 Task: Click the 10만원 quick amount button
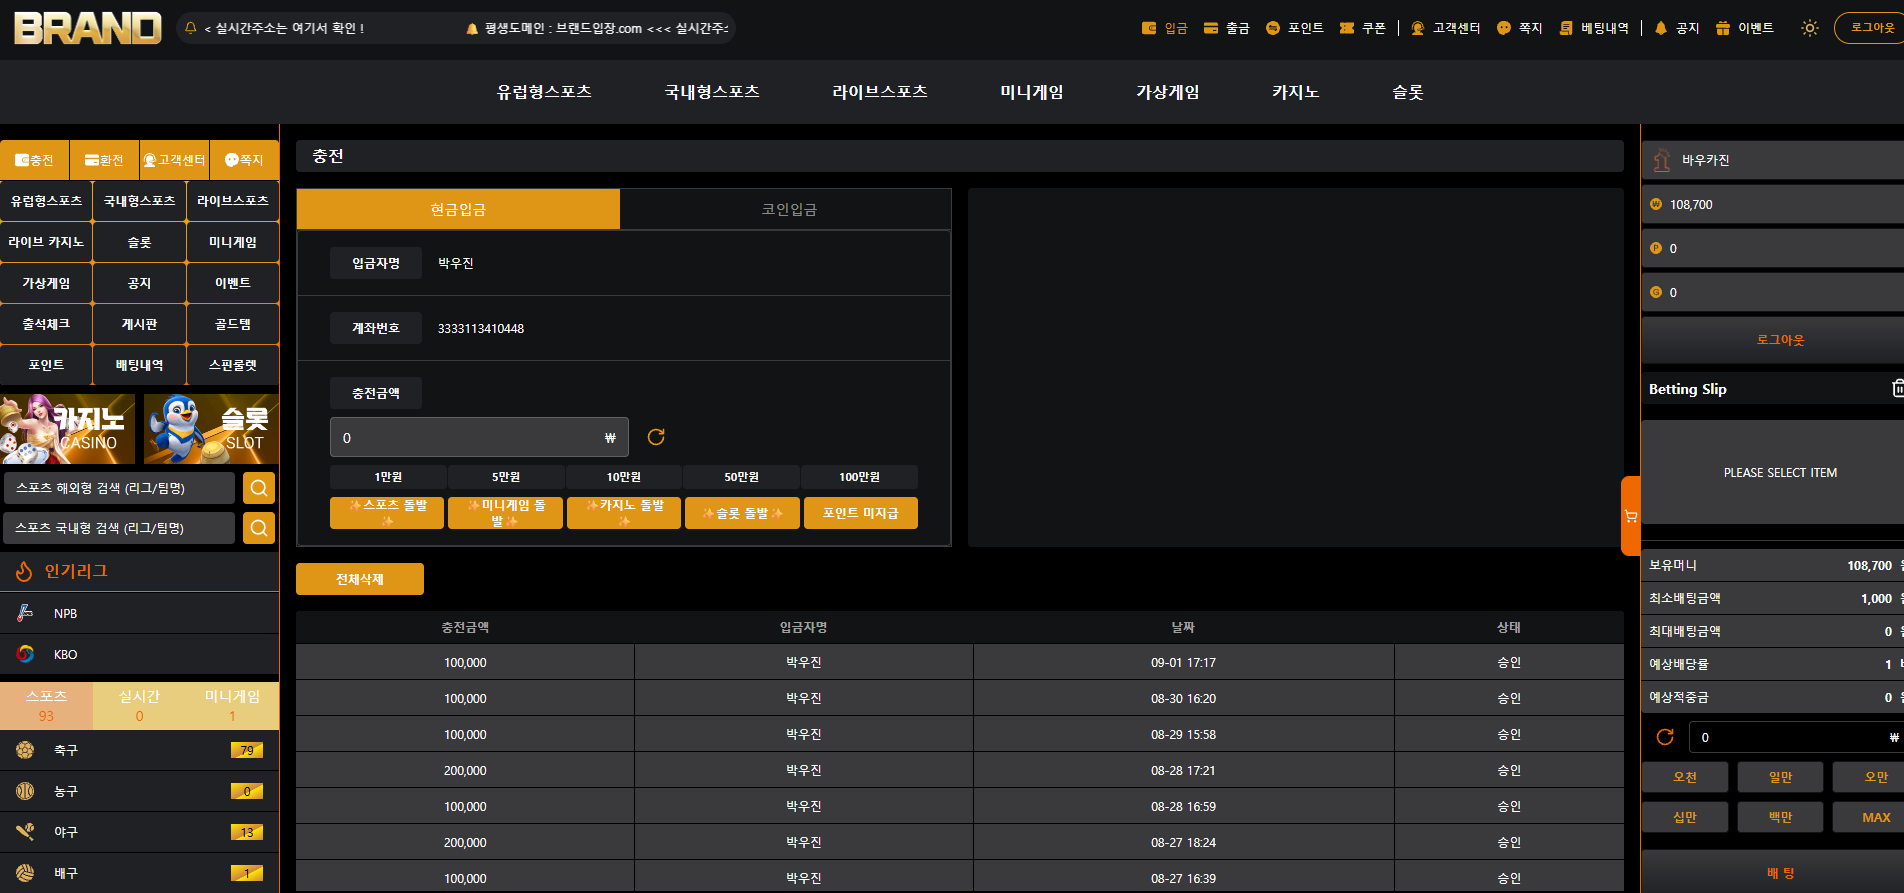click(x=624, y=477)
